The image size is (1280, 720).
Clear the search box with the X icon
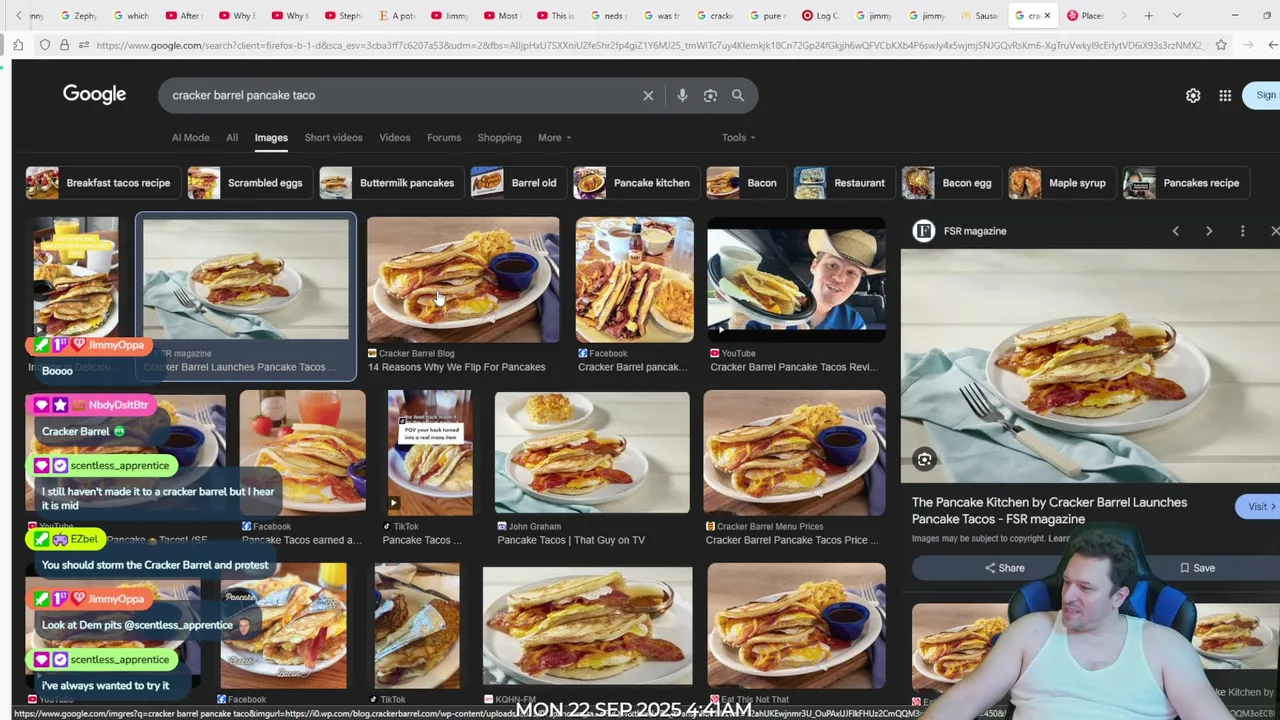pyautogui.click(x=648, y=96)
